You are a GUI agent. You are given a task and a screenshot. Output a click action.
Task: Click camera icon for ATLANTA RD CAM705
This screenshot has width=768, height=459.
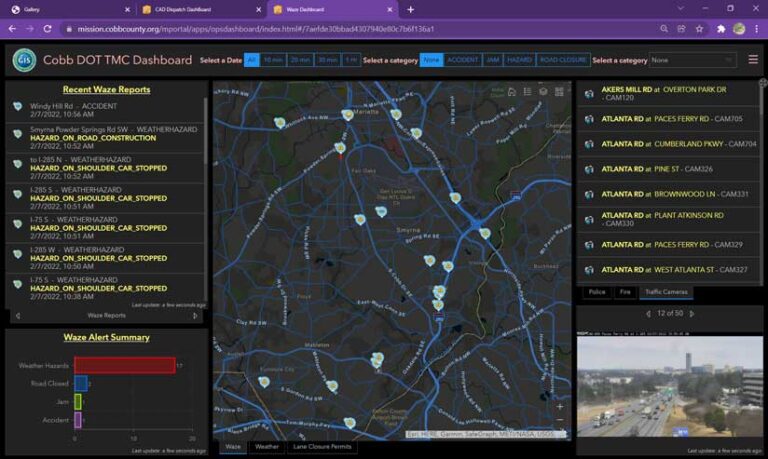click(x=589, y=119)
